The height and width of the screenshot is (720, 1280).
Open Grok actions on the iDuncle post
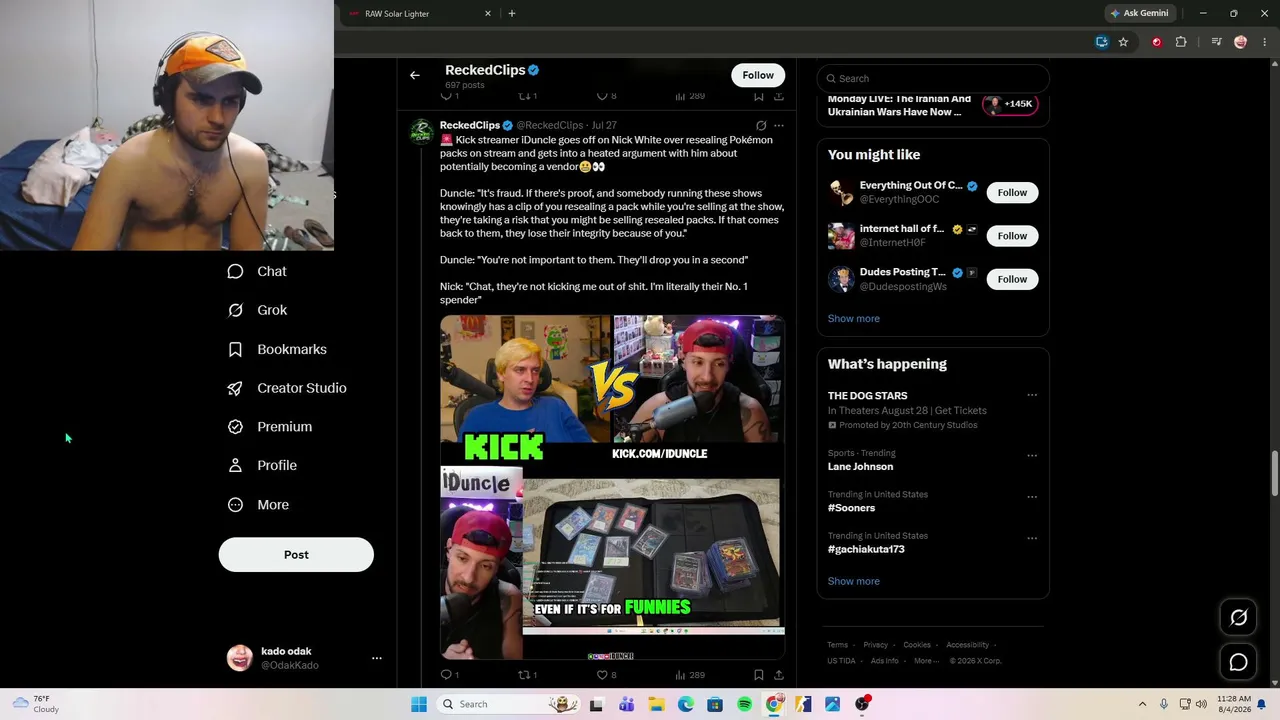(761, 126)
